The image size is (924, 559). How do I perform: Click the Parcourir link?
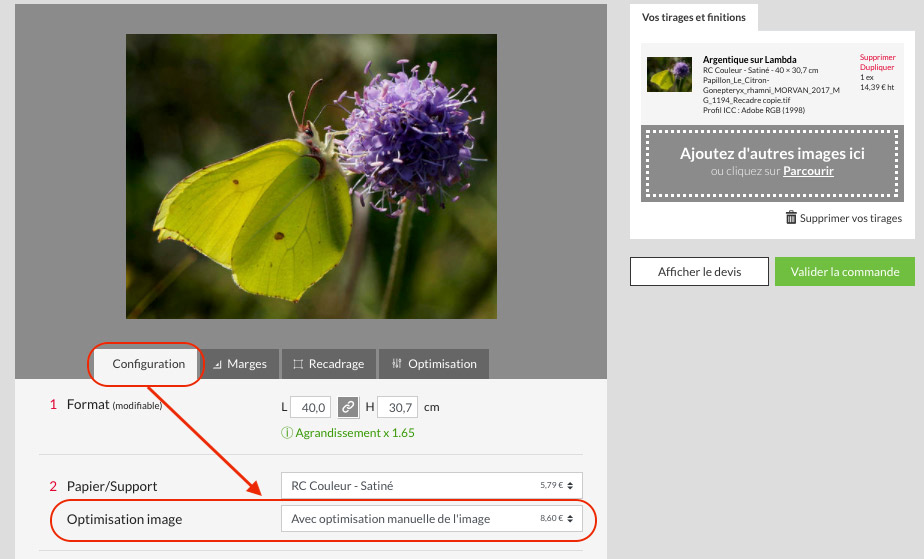coord(808,172)
